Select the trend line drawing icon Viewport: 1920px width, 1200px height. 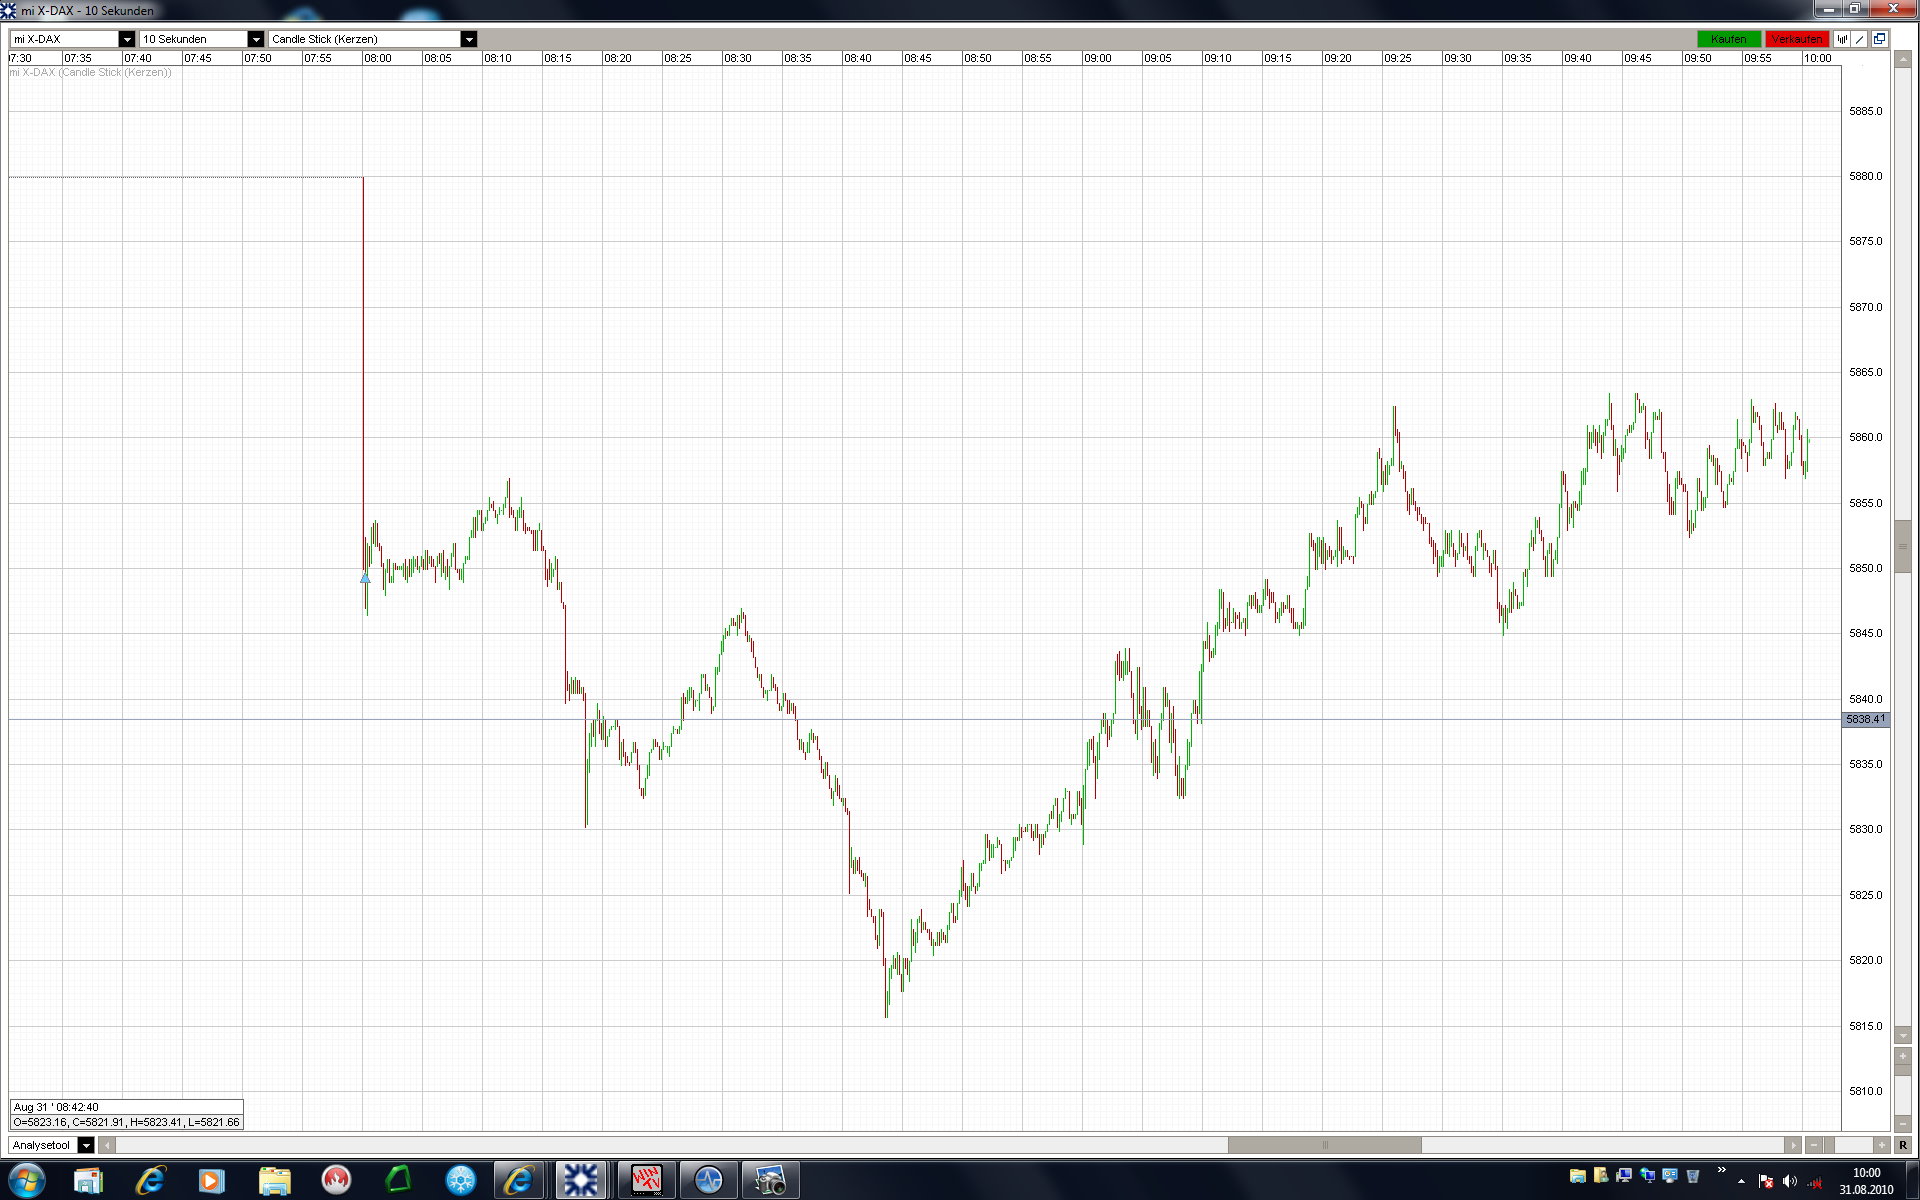[1860, 39]
